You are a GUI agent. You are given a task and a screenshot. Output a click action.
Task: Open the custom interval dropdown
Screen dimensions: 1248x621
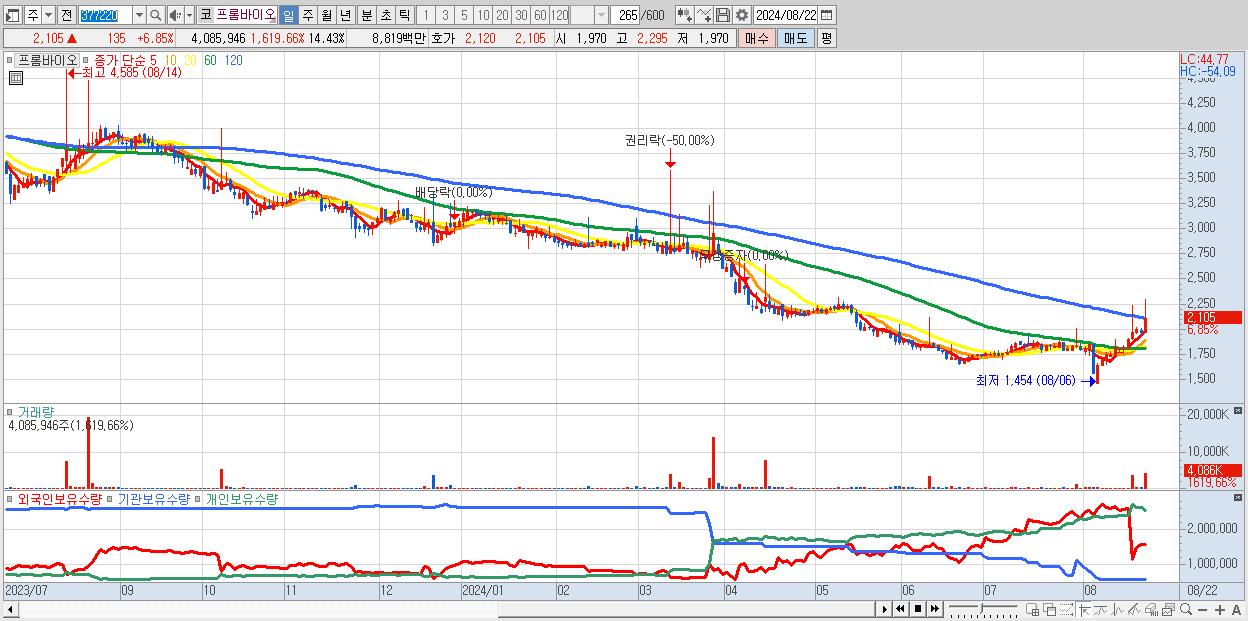pyautogui.click(x=601, y=15)
